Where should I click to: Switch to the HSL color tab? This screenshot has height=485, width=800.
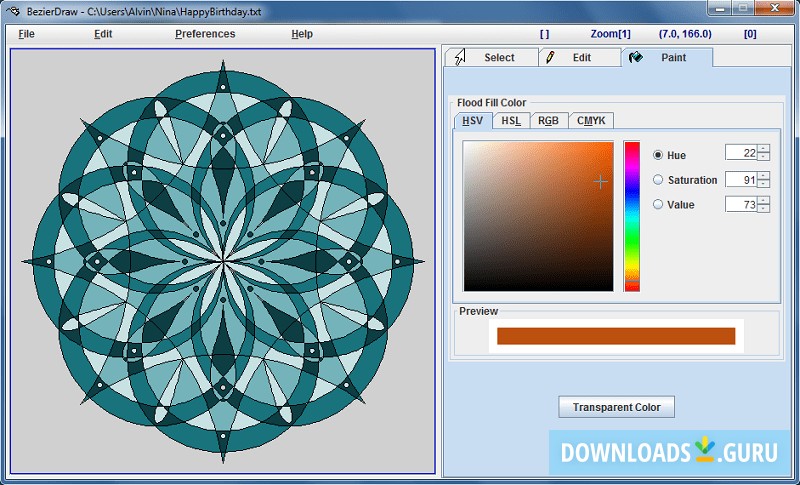pos(511,121)
